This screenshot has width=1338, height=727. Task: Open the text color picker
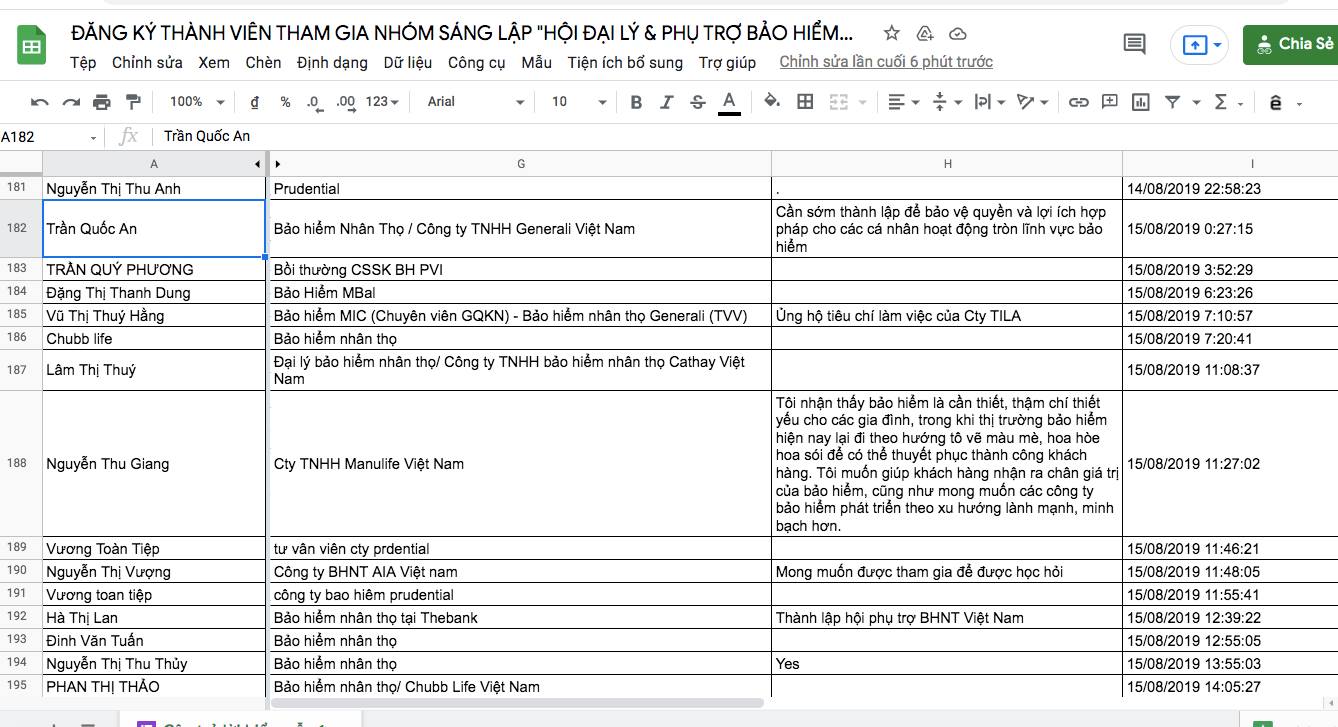point(730,102)
